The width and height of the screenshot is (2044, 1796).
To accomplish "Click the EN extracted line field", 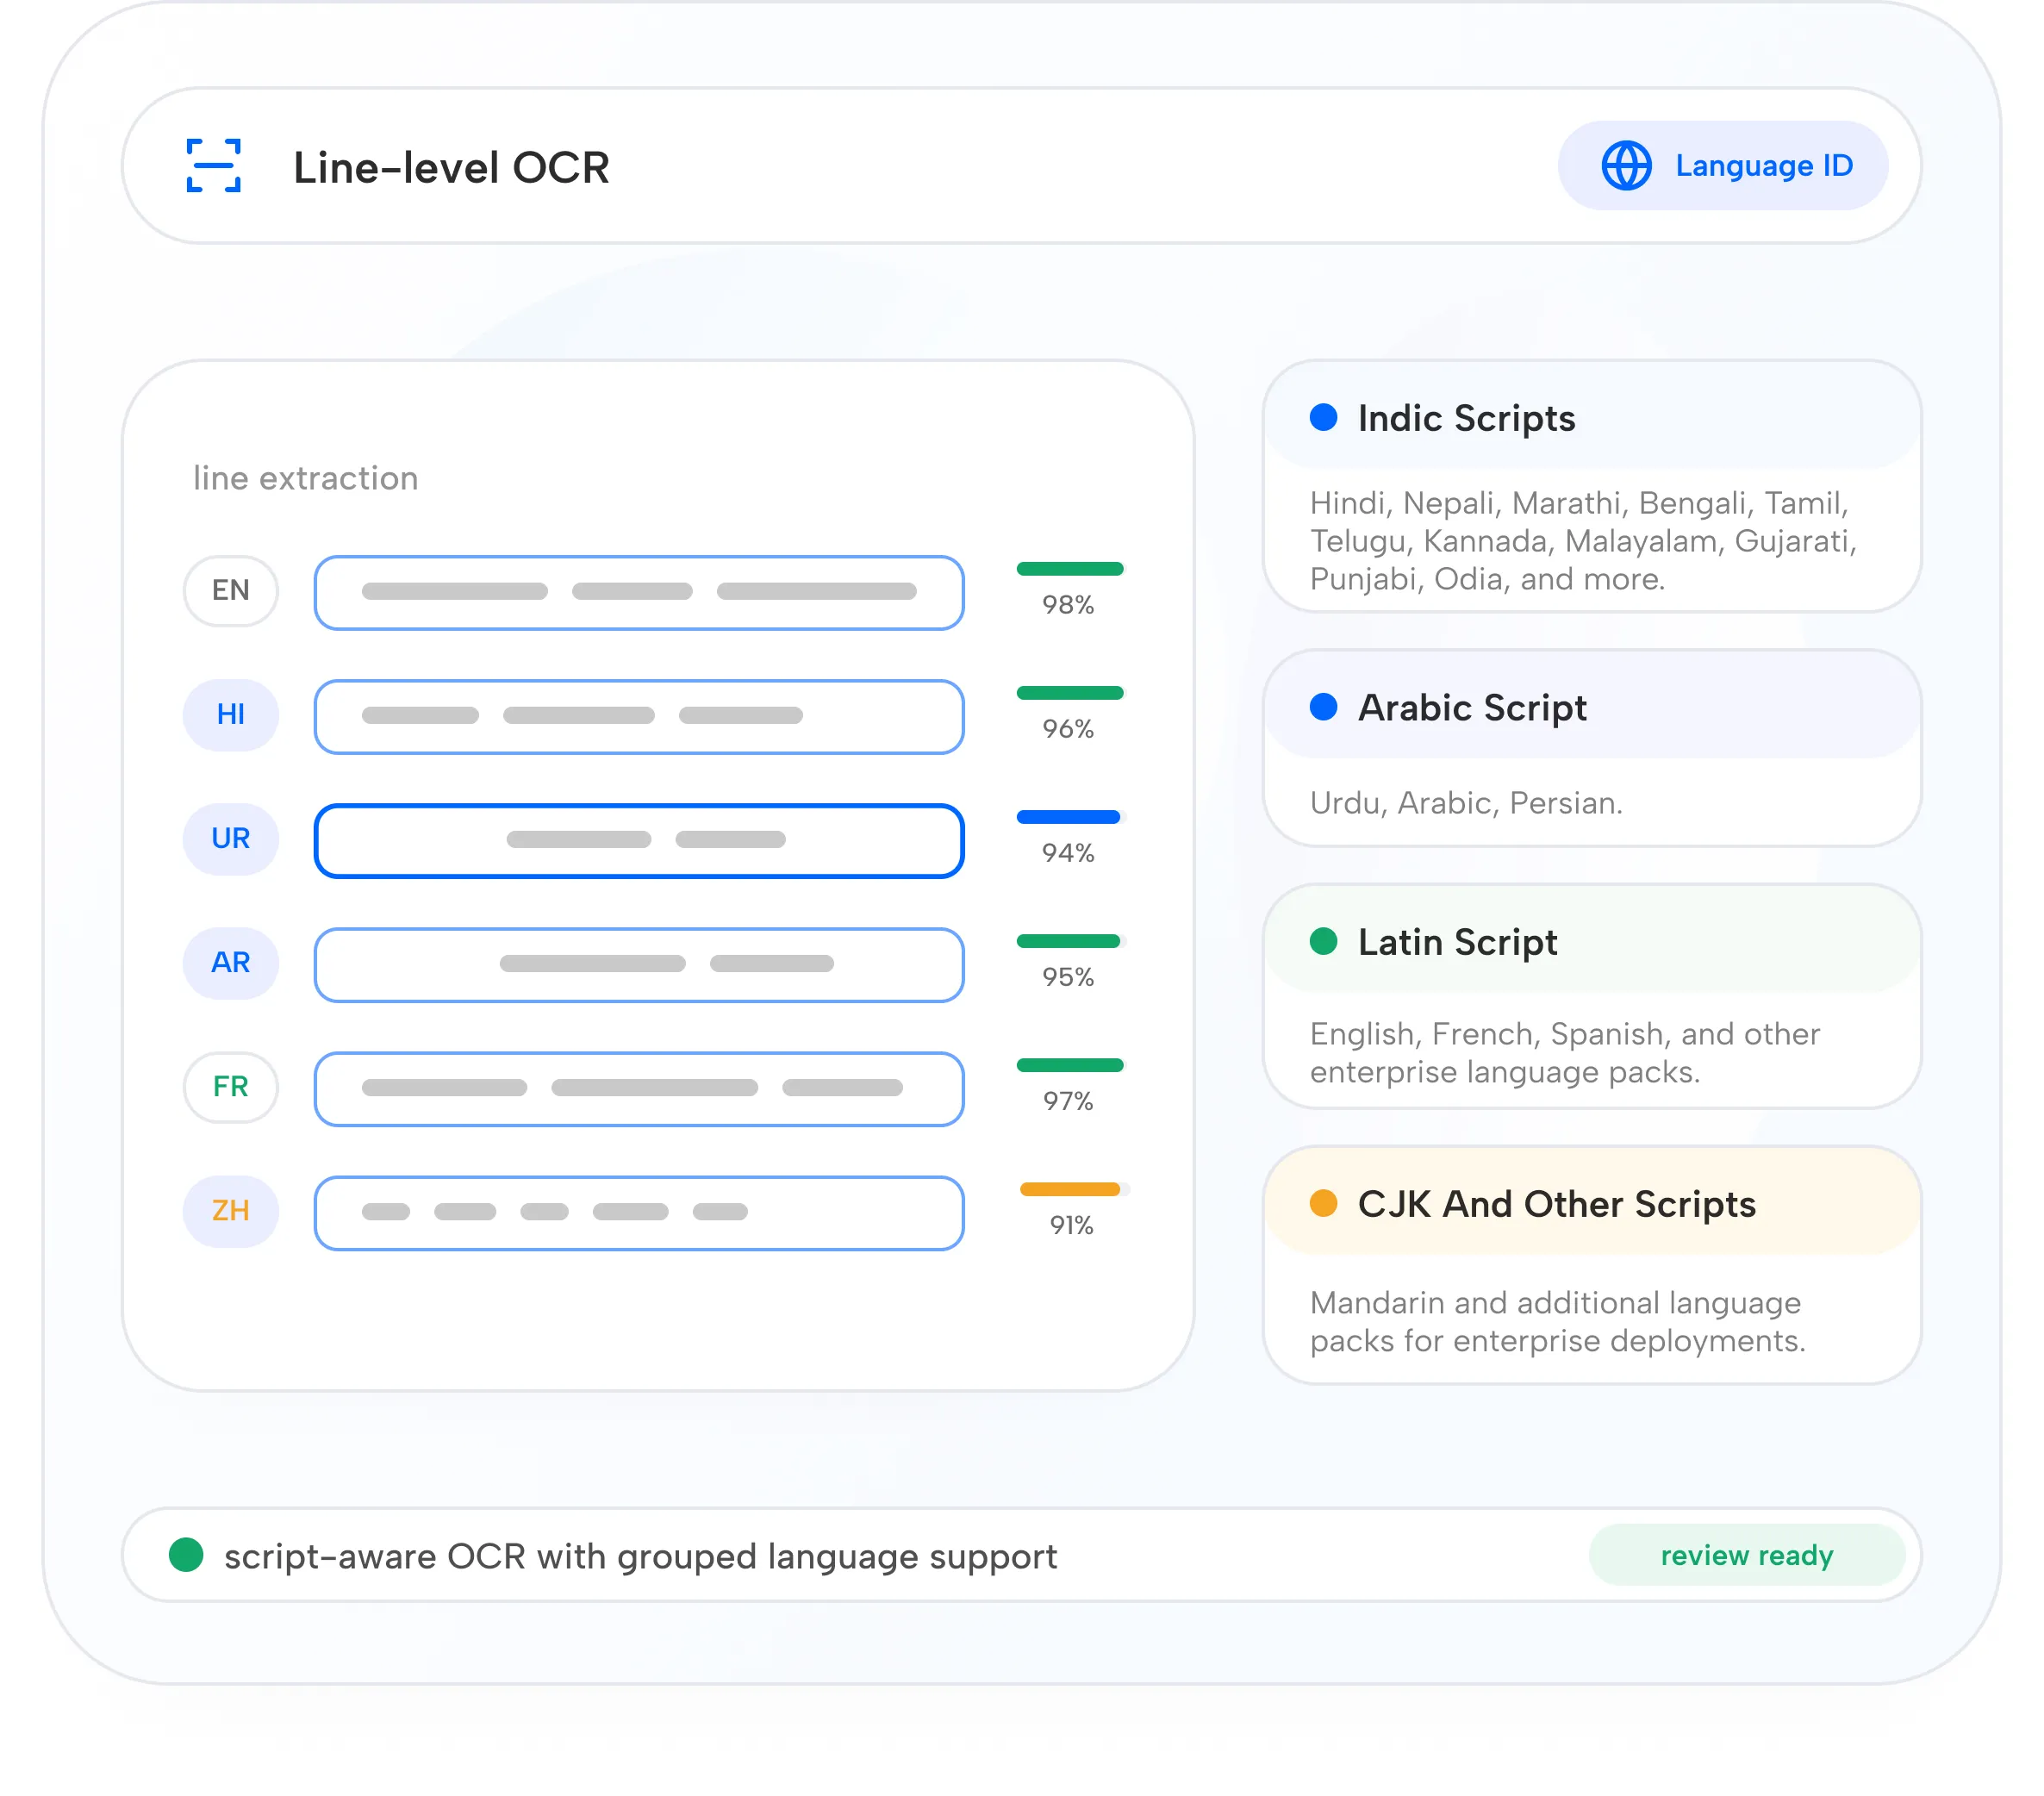I will tap(639, 592).
